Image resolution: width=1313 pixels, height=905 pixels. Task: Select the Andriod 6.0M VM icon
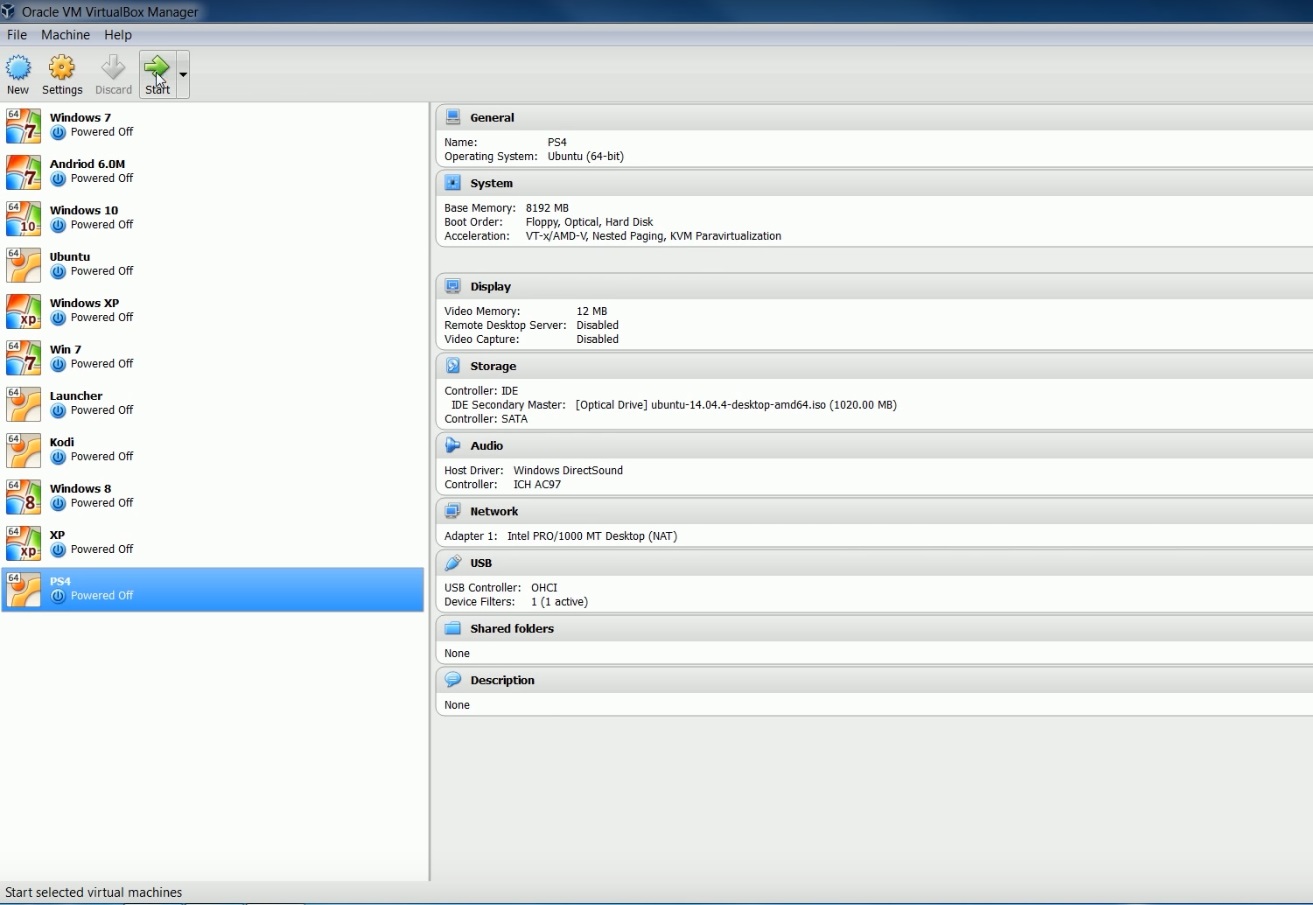[x=23, y=172]
